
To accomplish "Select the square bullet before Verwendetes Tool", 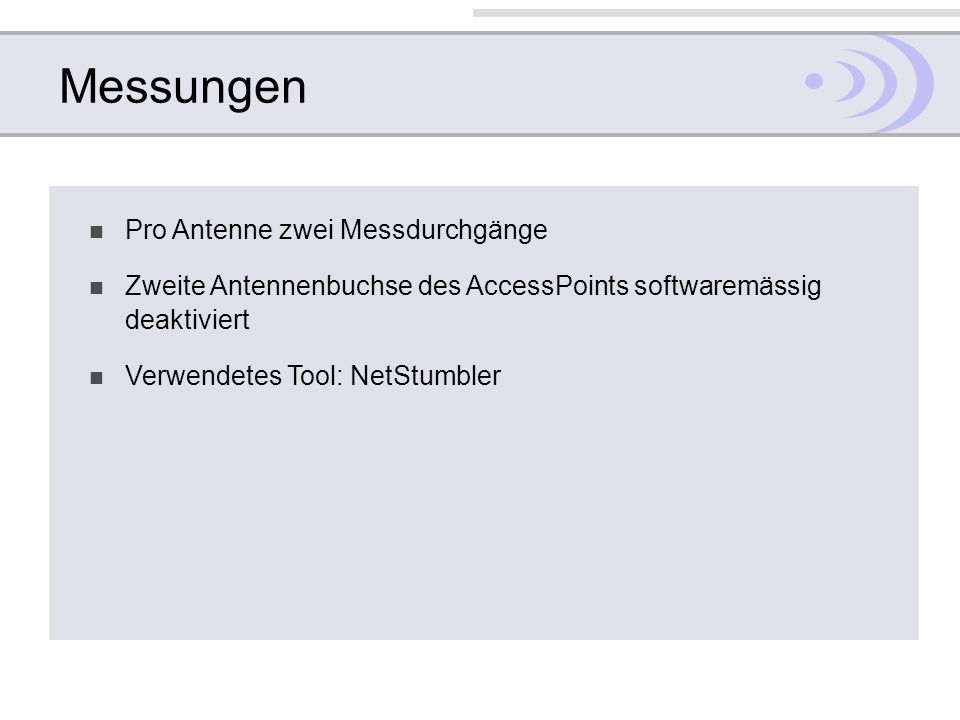I will (x=96, y=378).
